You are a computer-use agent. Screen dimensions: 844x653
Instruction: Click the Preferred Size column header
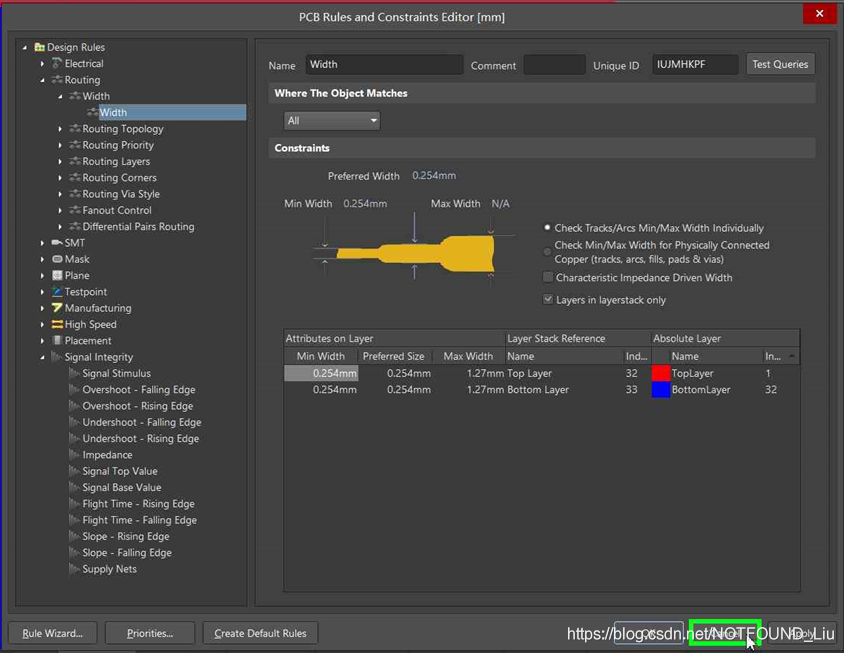(x=393, y=356)
